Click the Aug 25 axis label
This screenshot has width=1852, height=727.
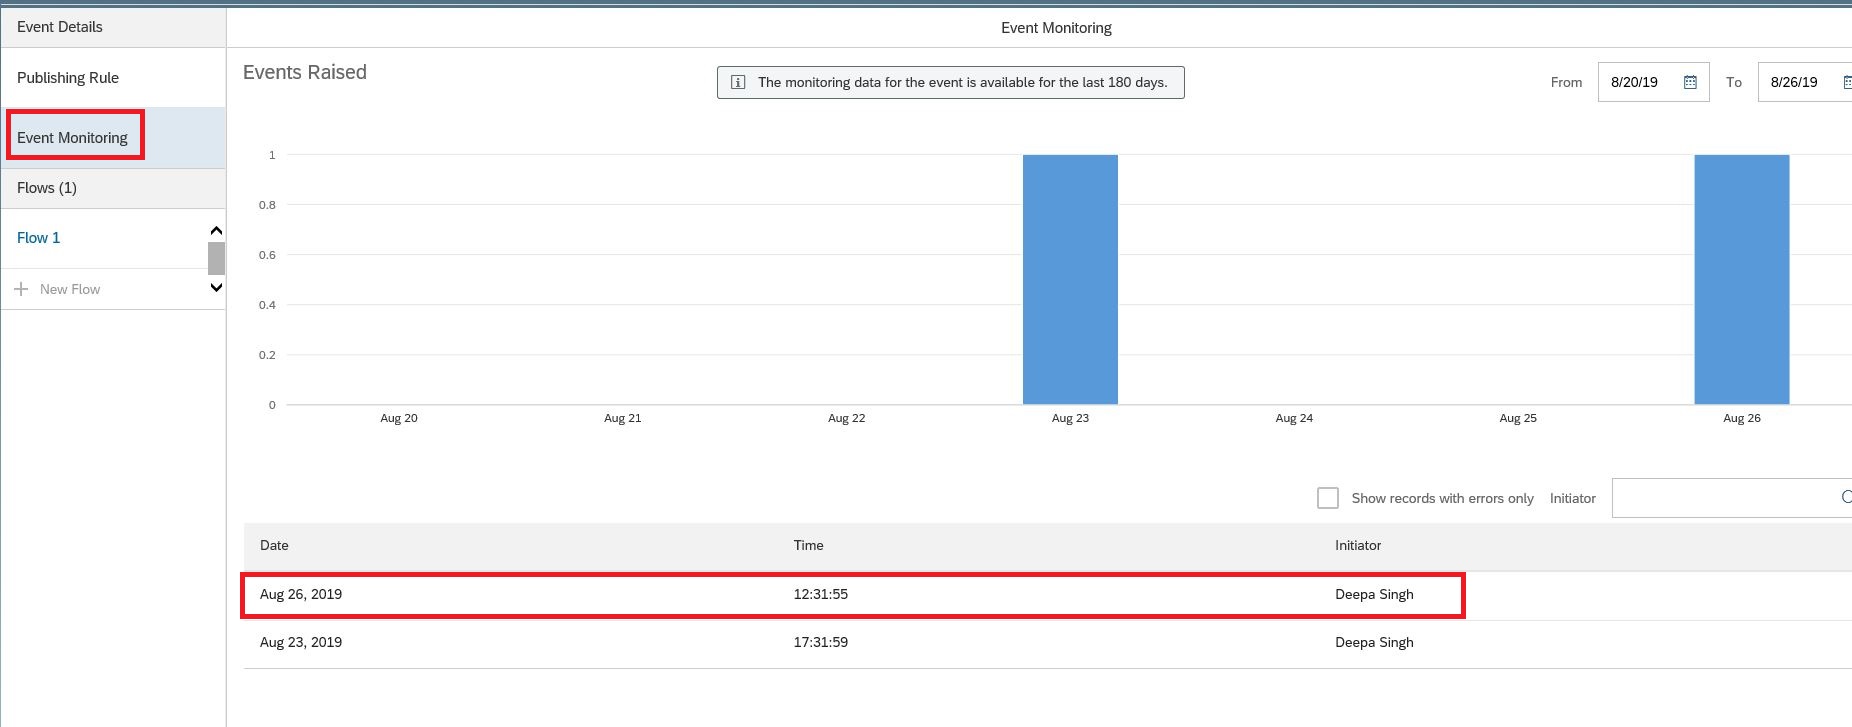click(x=1518, y=418)
